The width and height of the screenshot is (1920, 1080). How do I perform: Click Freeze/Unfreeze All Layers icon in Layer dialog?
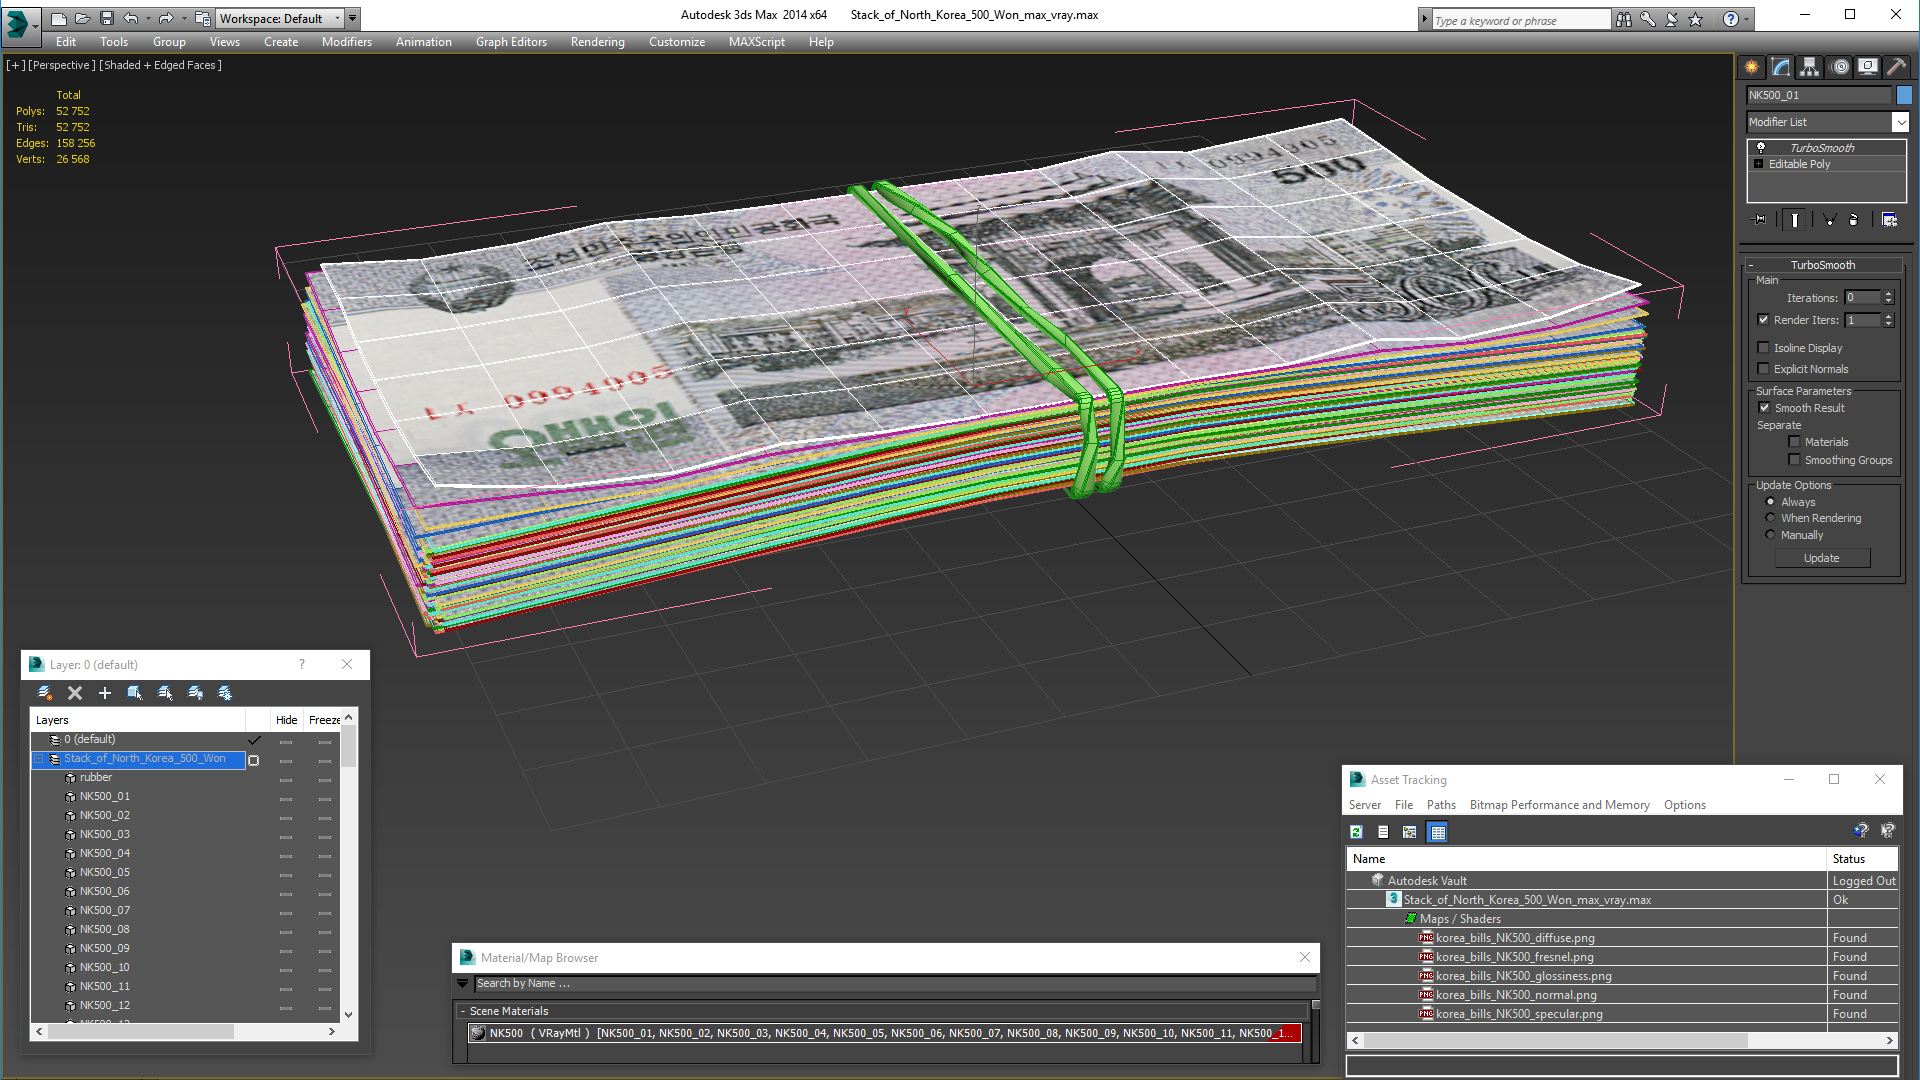tap(225, 693)
